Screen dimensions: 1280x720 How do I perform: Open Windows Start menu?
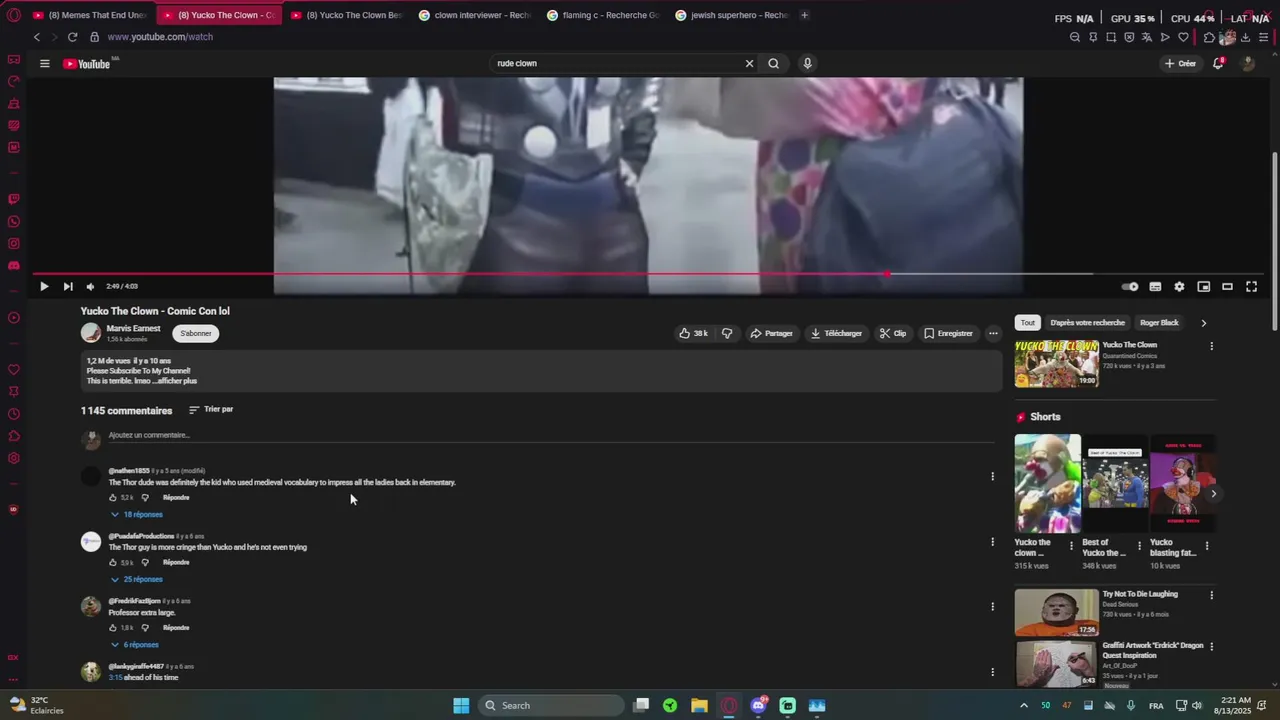[461, 705]
